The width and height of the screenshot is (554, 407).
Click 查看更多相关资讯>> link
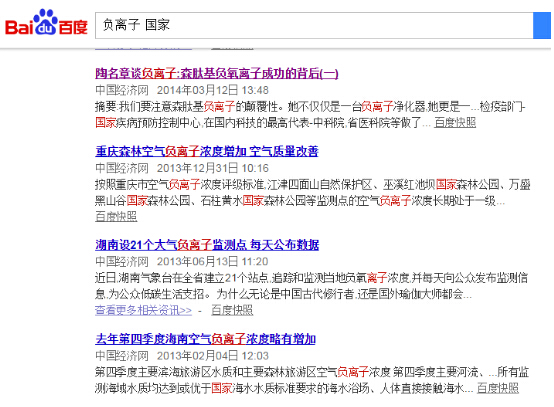click(x=143, y=310)
